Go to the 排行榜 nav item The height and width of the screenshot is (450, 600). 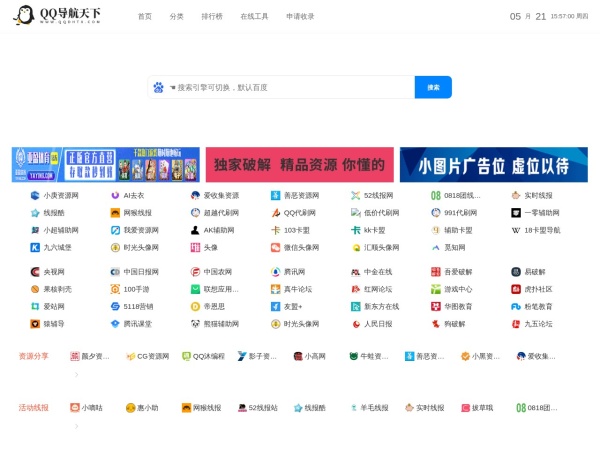click(212, 16)
